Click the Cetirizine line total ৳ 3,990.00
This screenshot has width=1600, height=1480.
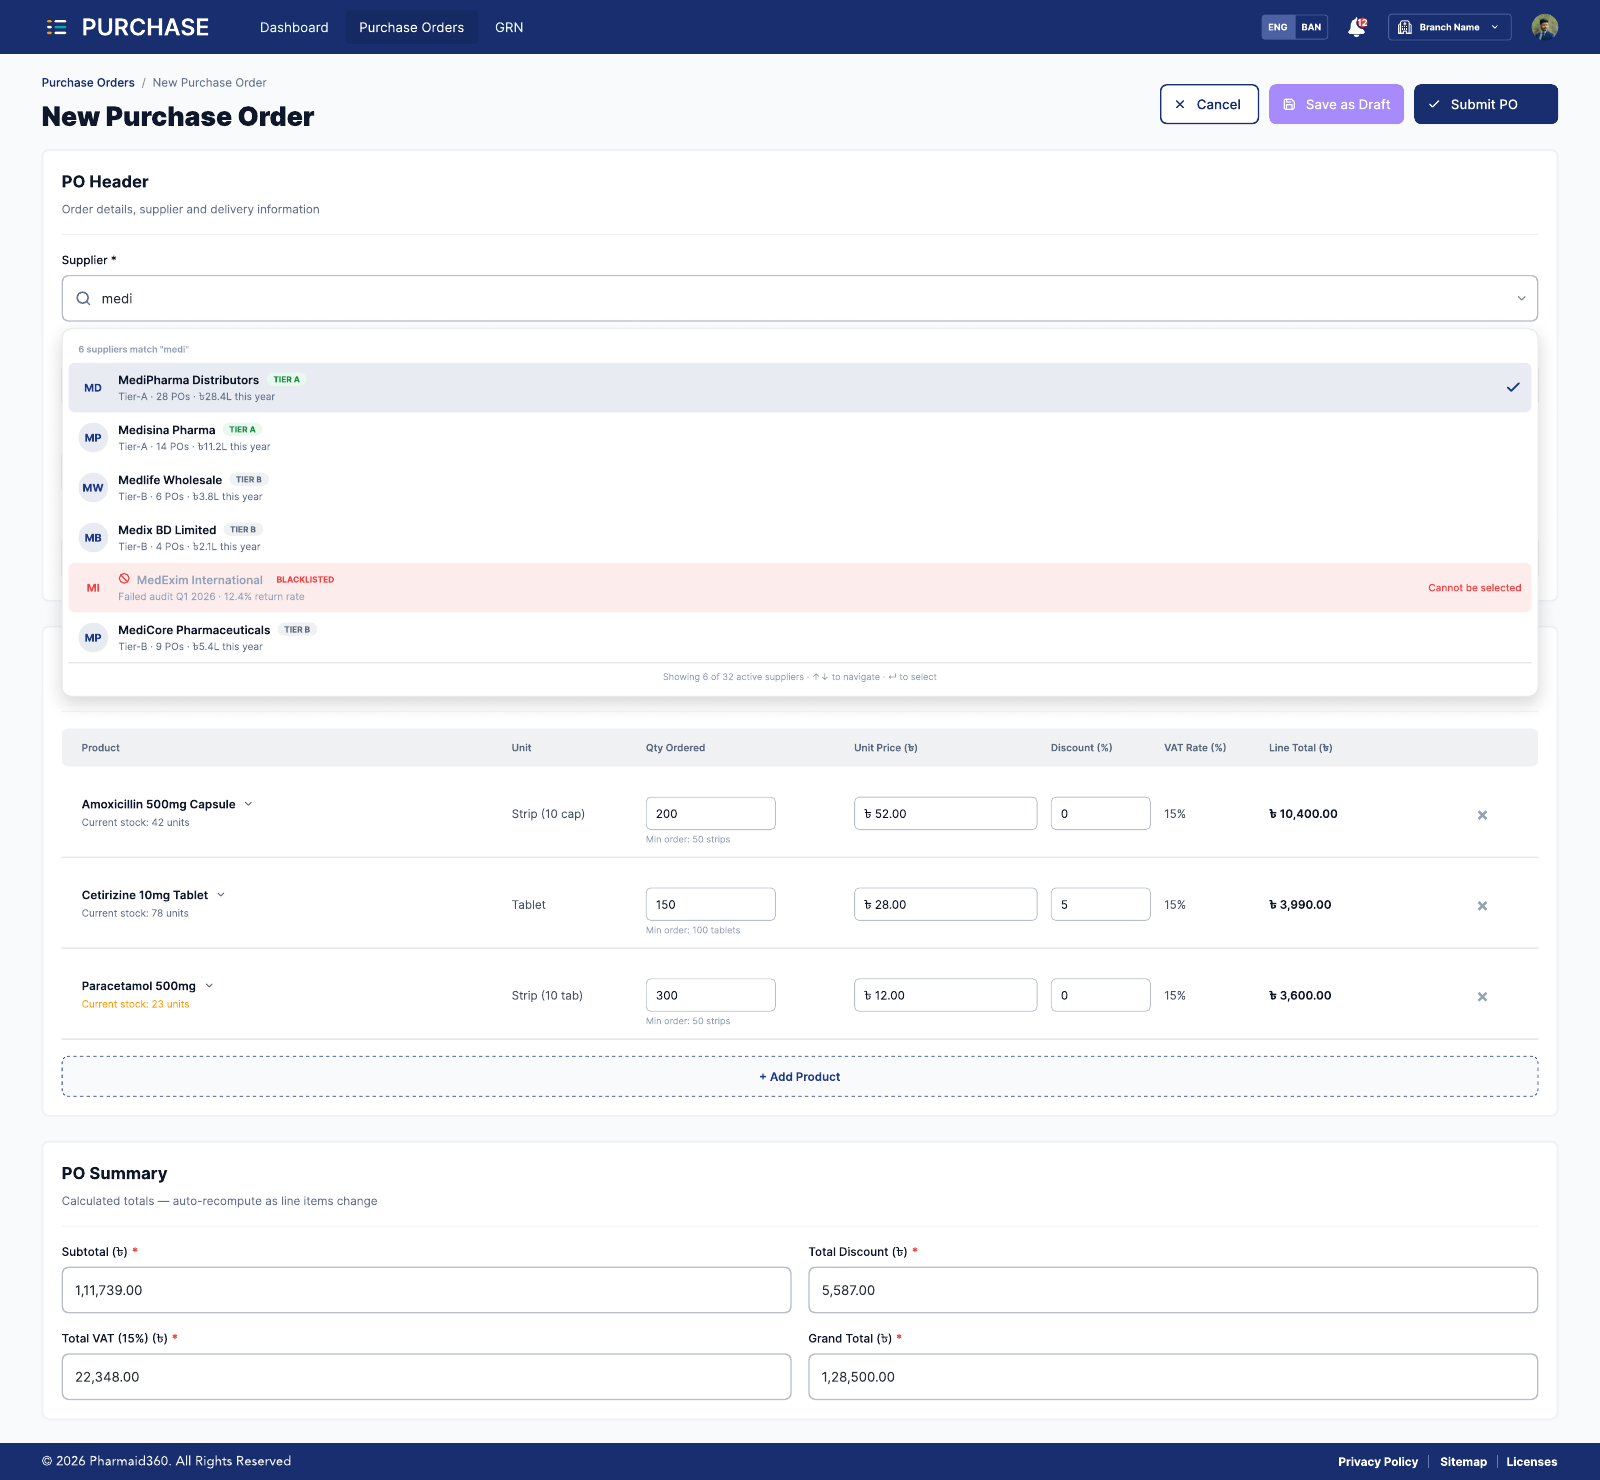pos(1300,905)
